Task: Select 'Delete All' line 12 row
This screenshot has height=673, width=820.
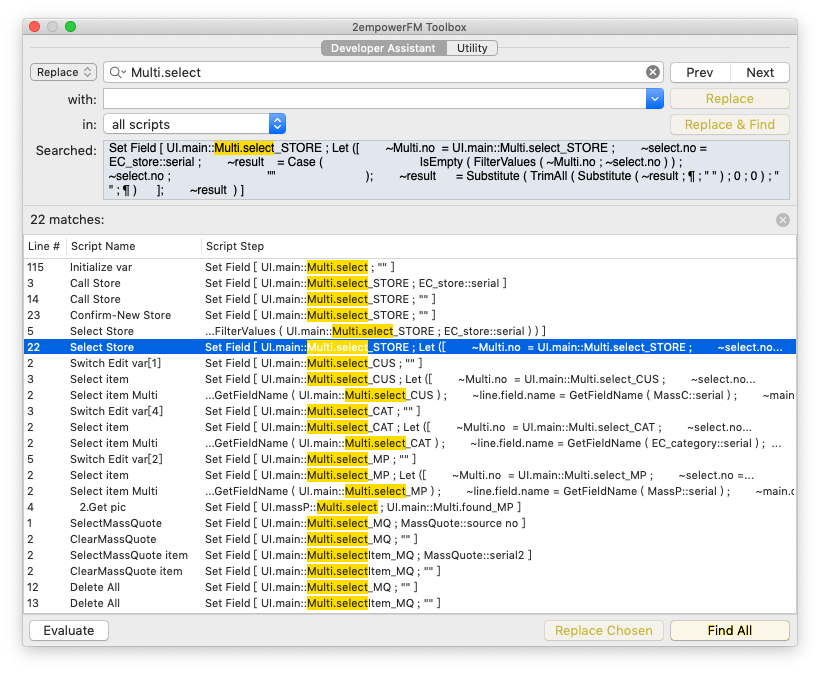Action: click(x=410, y=587)
